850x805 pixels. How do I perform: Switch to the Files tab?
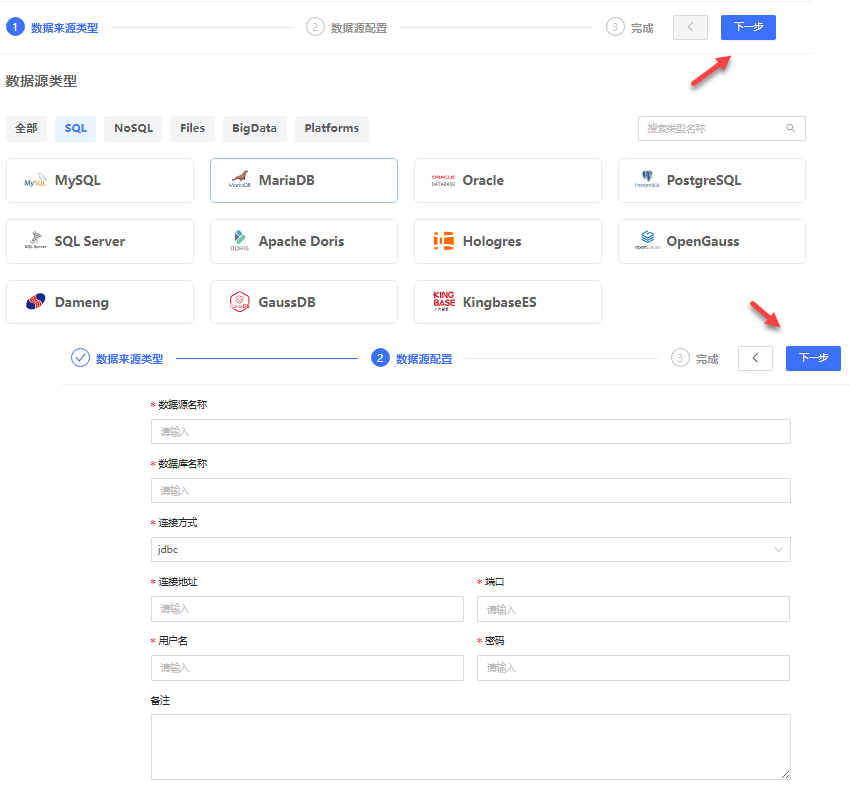point(192,128)
